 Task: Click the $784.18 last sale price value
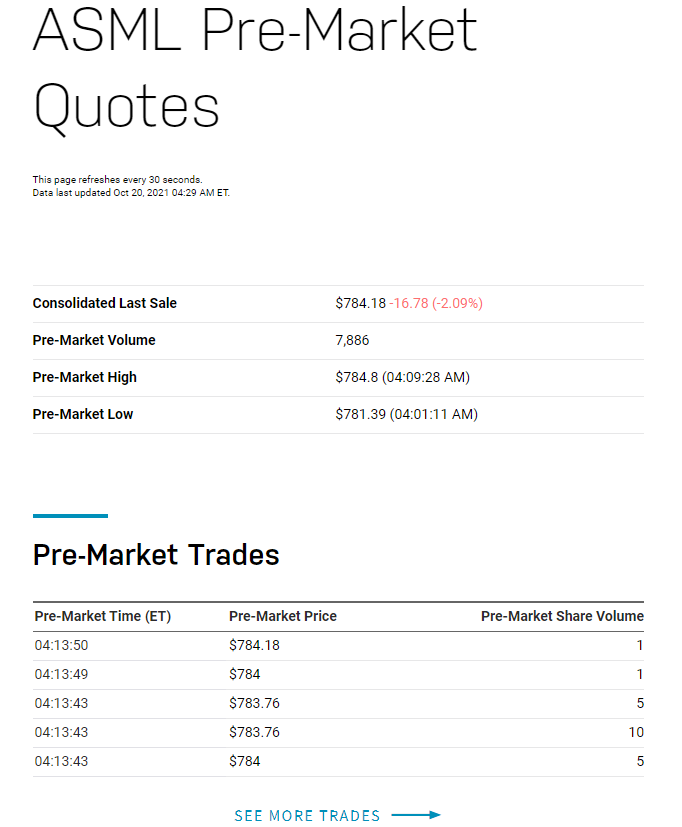coord(361,303)
